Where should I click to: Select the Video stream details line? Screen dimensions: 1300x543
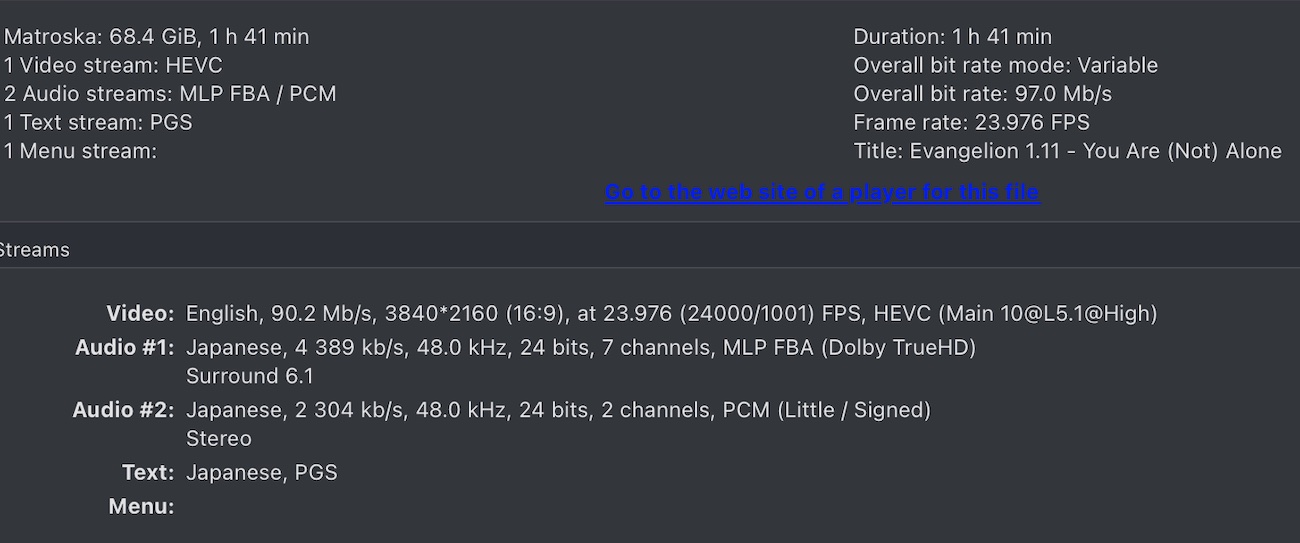coord(671,314)
